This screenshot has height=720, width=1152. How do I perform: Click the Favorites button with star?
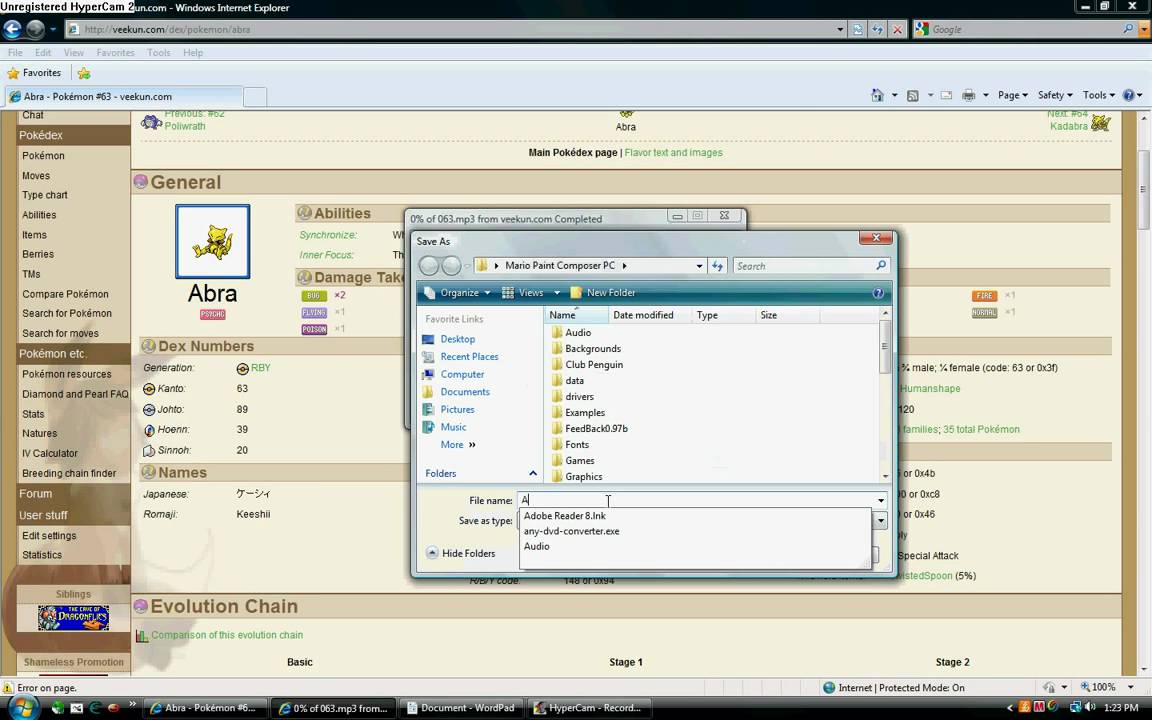click(34, 73)
